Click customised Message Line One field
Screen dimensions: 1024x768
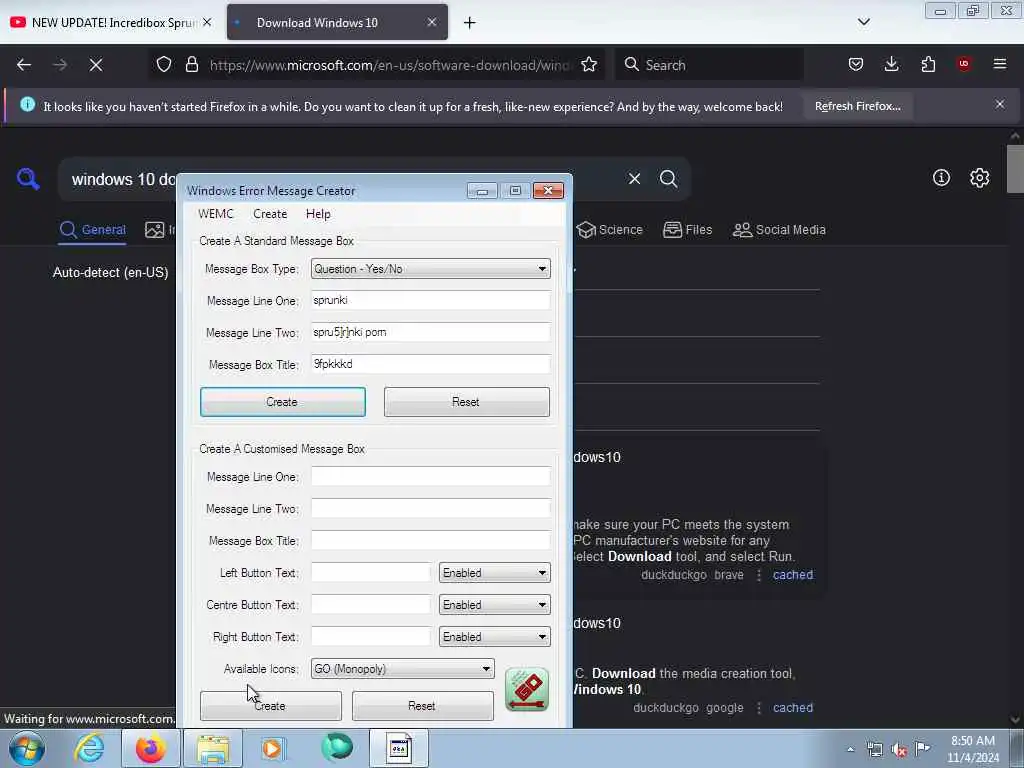click(430, 476)
